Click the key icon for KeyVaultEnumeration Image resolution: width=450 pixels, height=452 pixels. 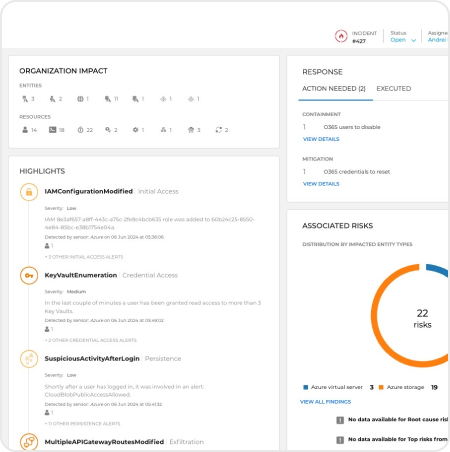[x=29, y=276]
